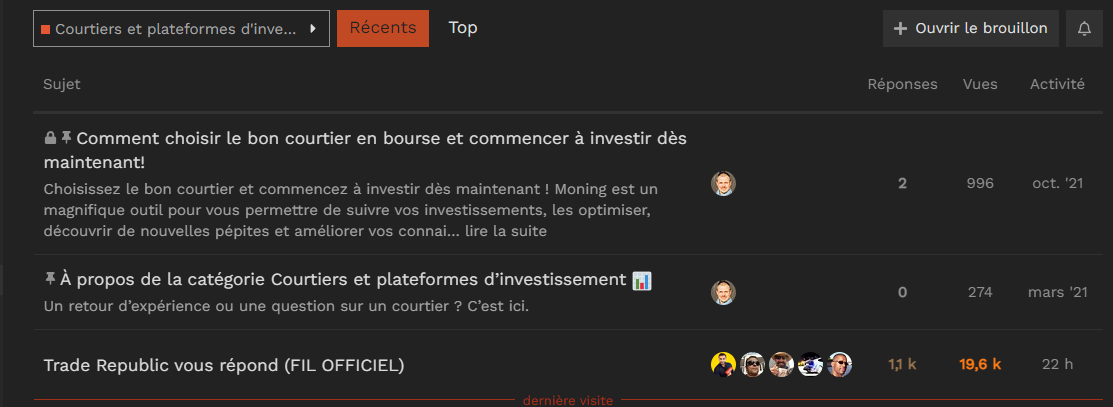The image size is (1113, 407).
Task: Open Comment choisir le bon courtier topic
Action: coord(365,150)
